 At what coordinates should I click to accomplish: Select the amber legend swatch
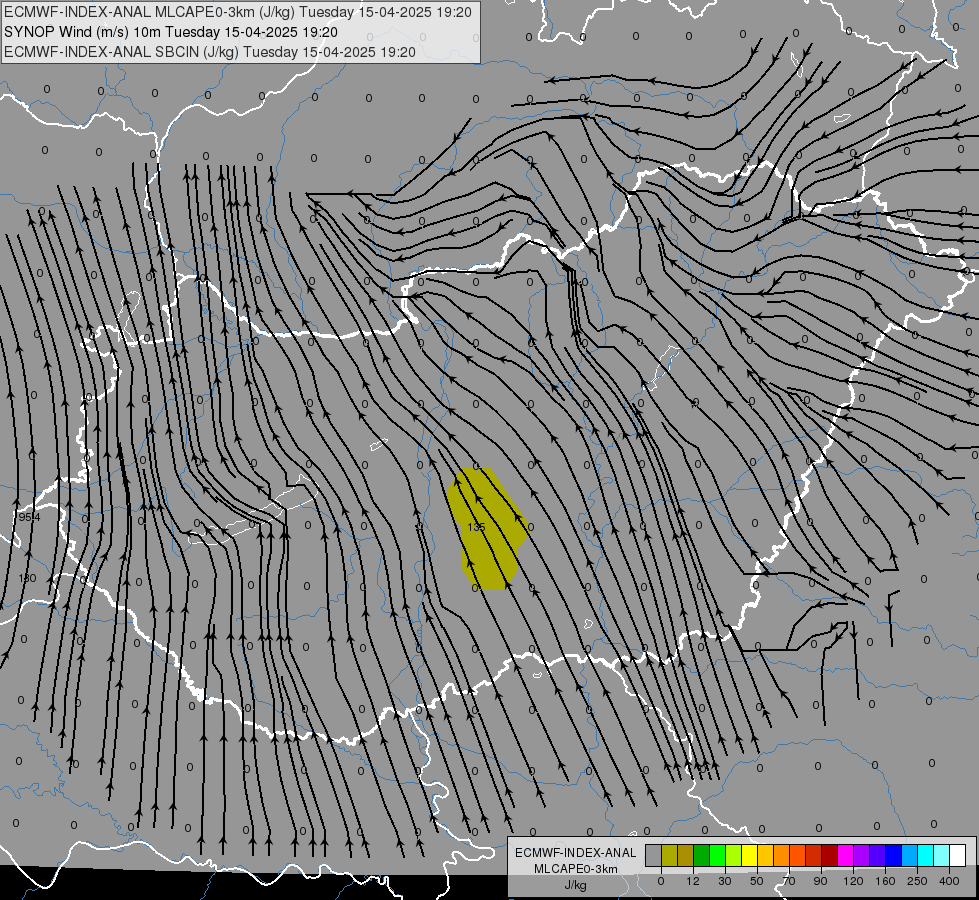tap(765, 855)
